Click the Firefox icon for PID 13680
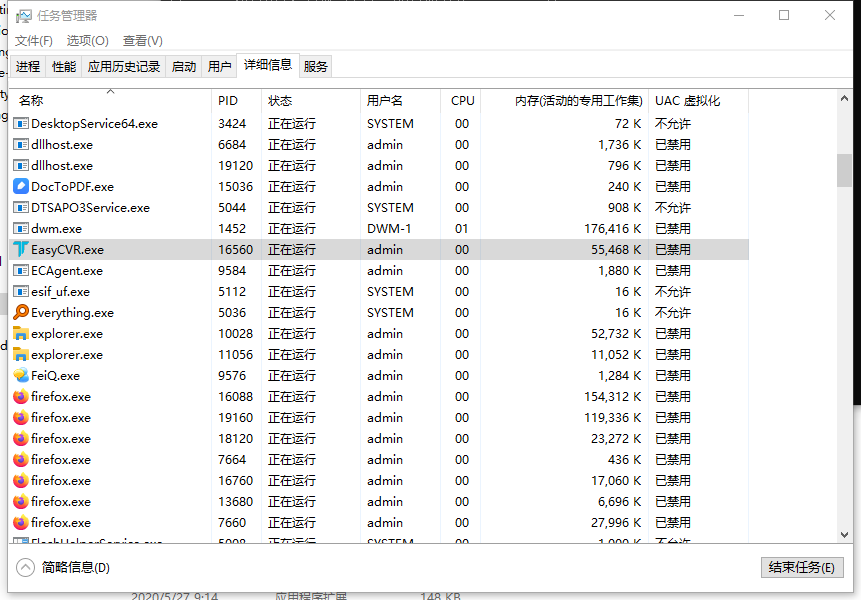Screen dimensions: 861x600 tap(21, 501)
